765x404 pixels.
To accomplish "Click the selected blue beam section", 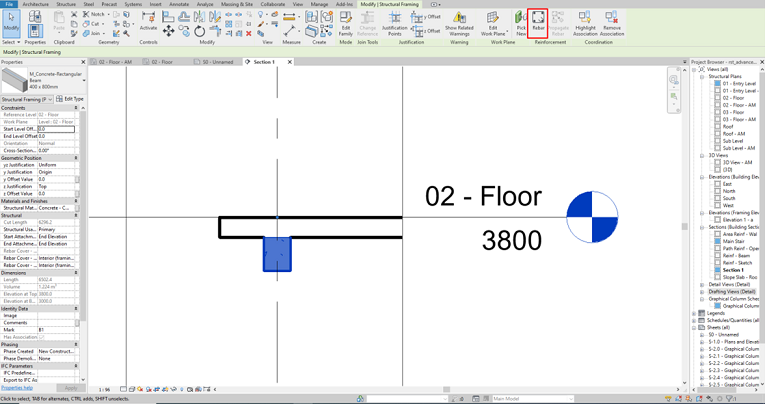I will [x=277, y=254].
